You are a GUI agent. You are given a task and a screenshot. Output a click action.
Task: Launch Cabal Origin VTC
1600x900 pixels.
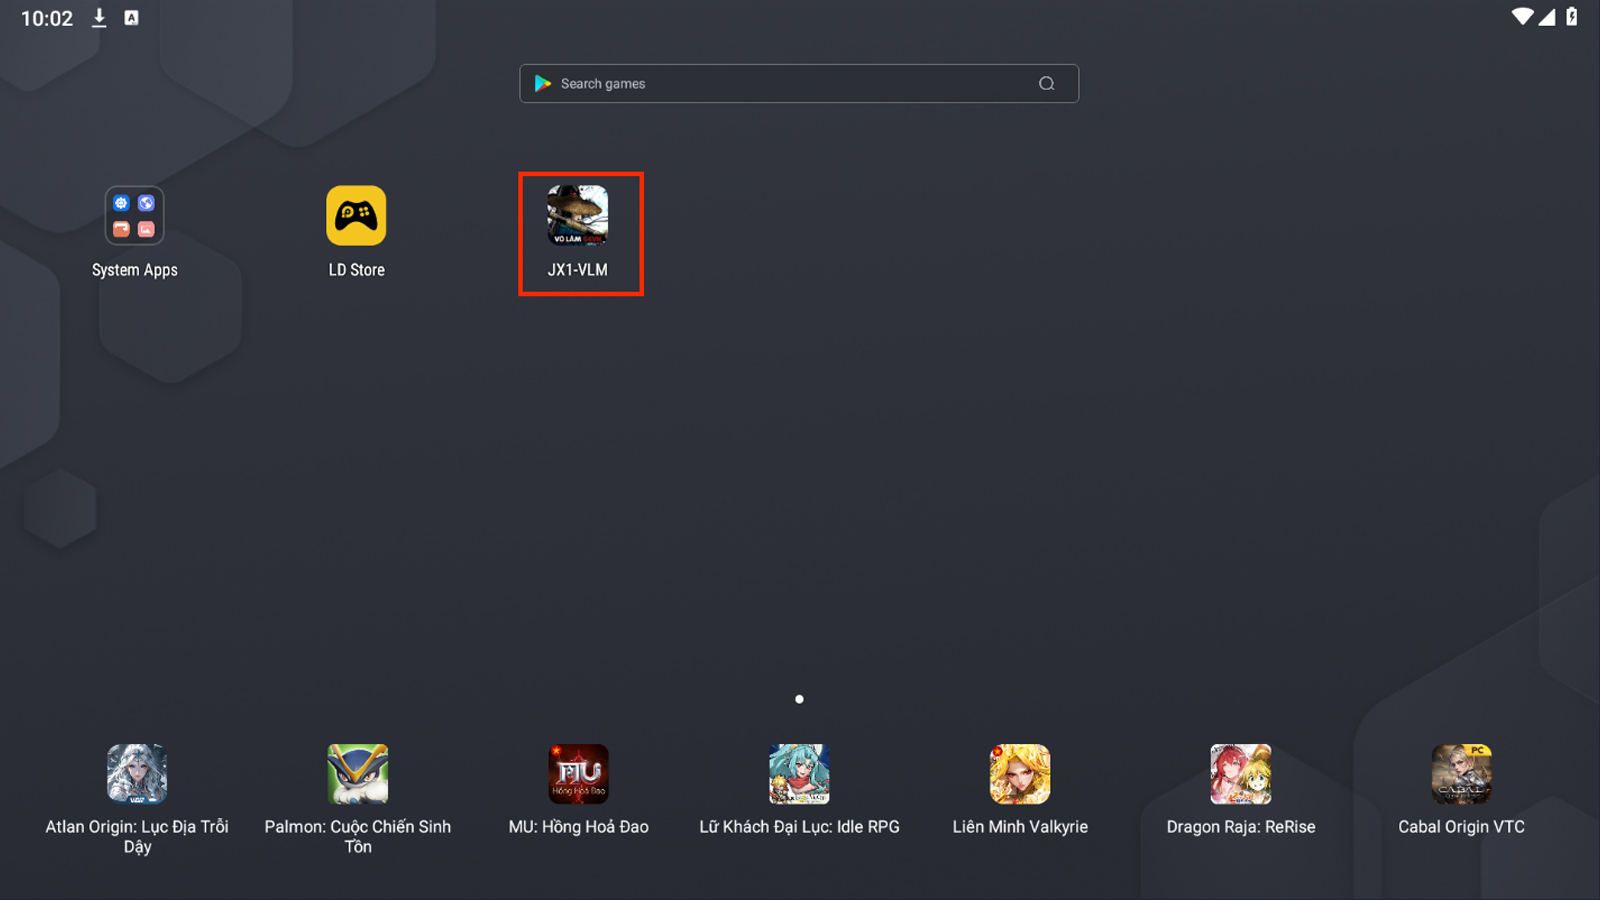click(x=1461, y=774)
